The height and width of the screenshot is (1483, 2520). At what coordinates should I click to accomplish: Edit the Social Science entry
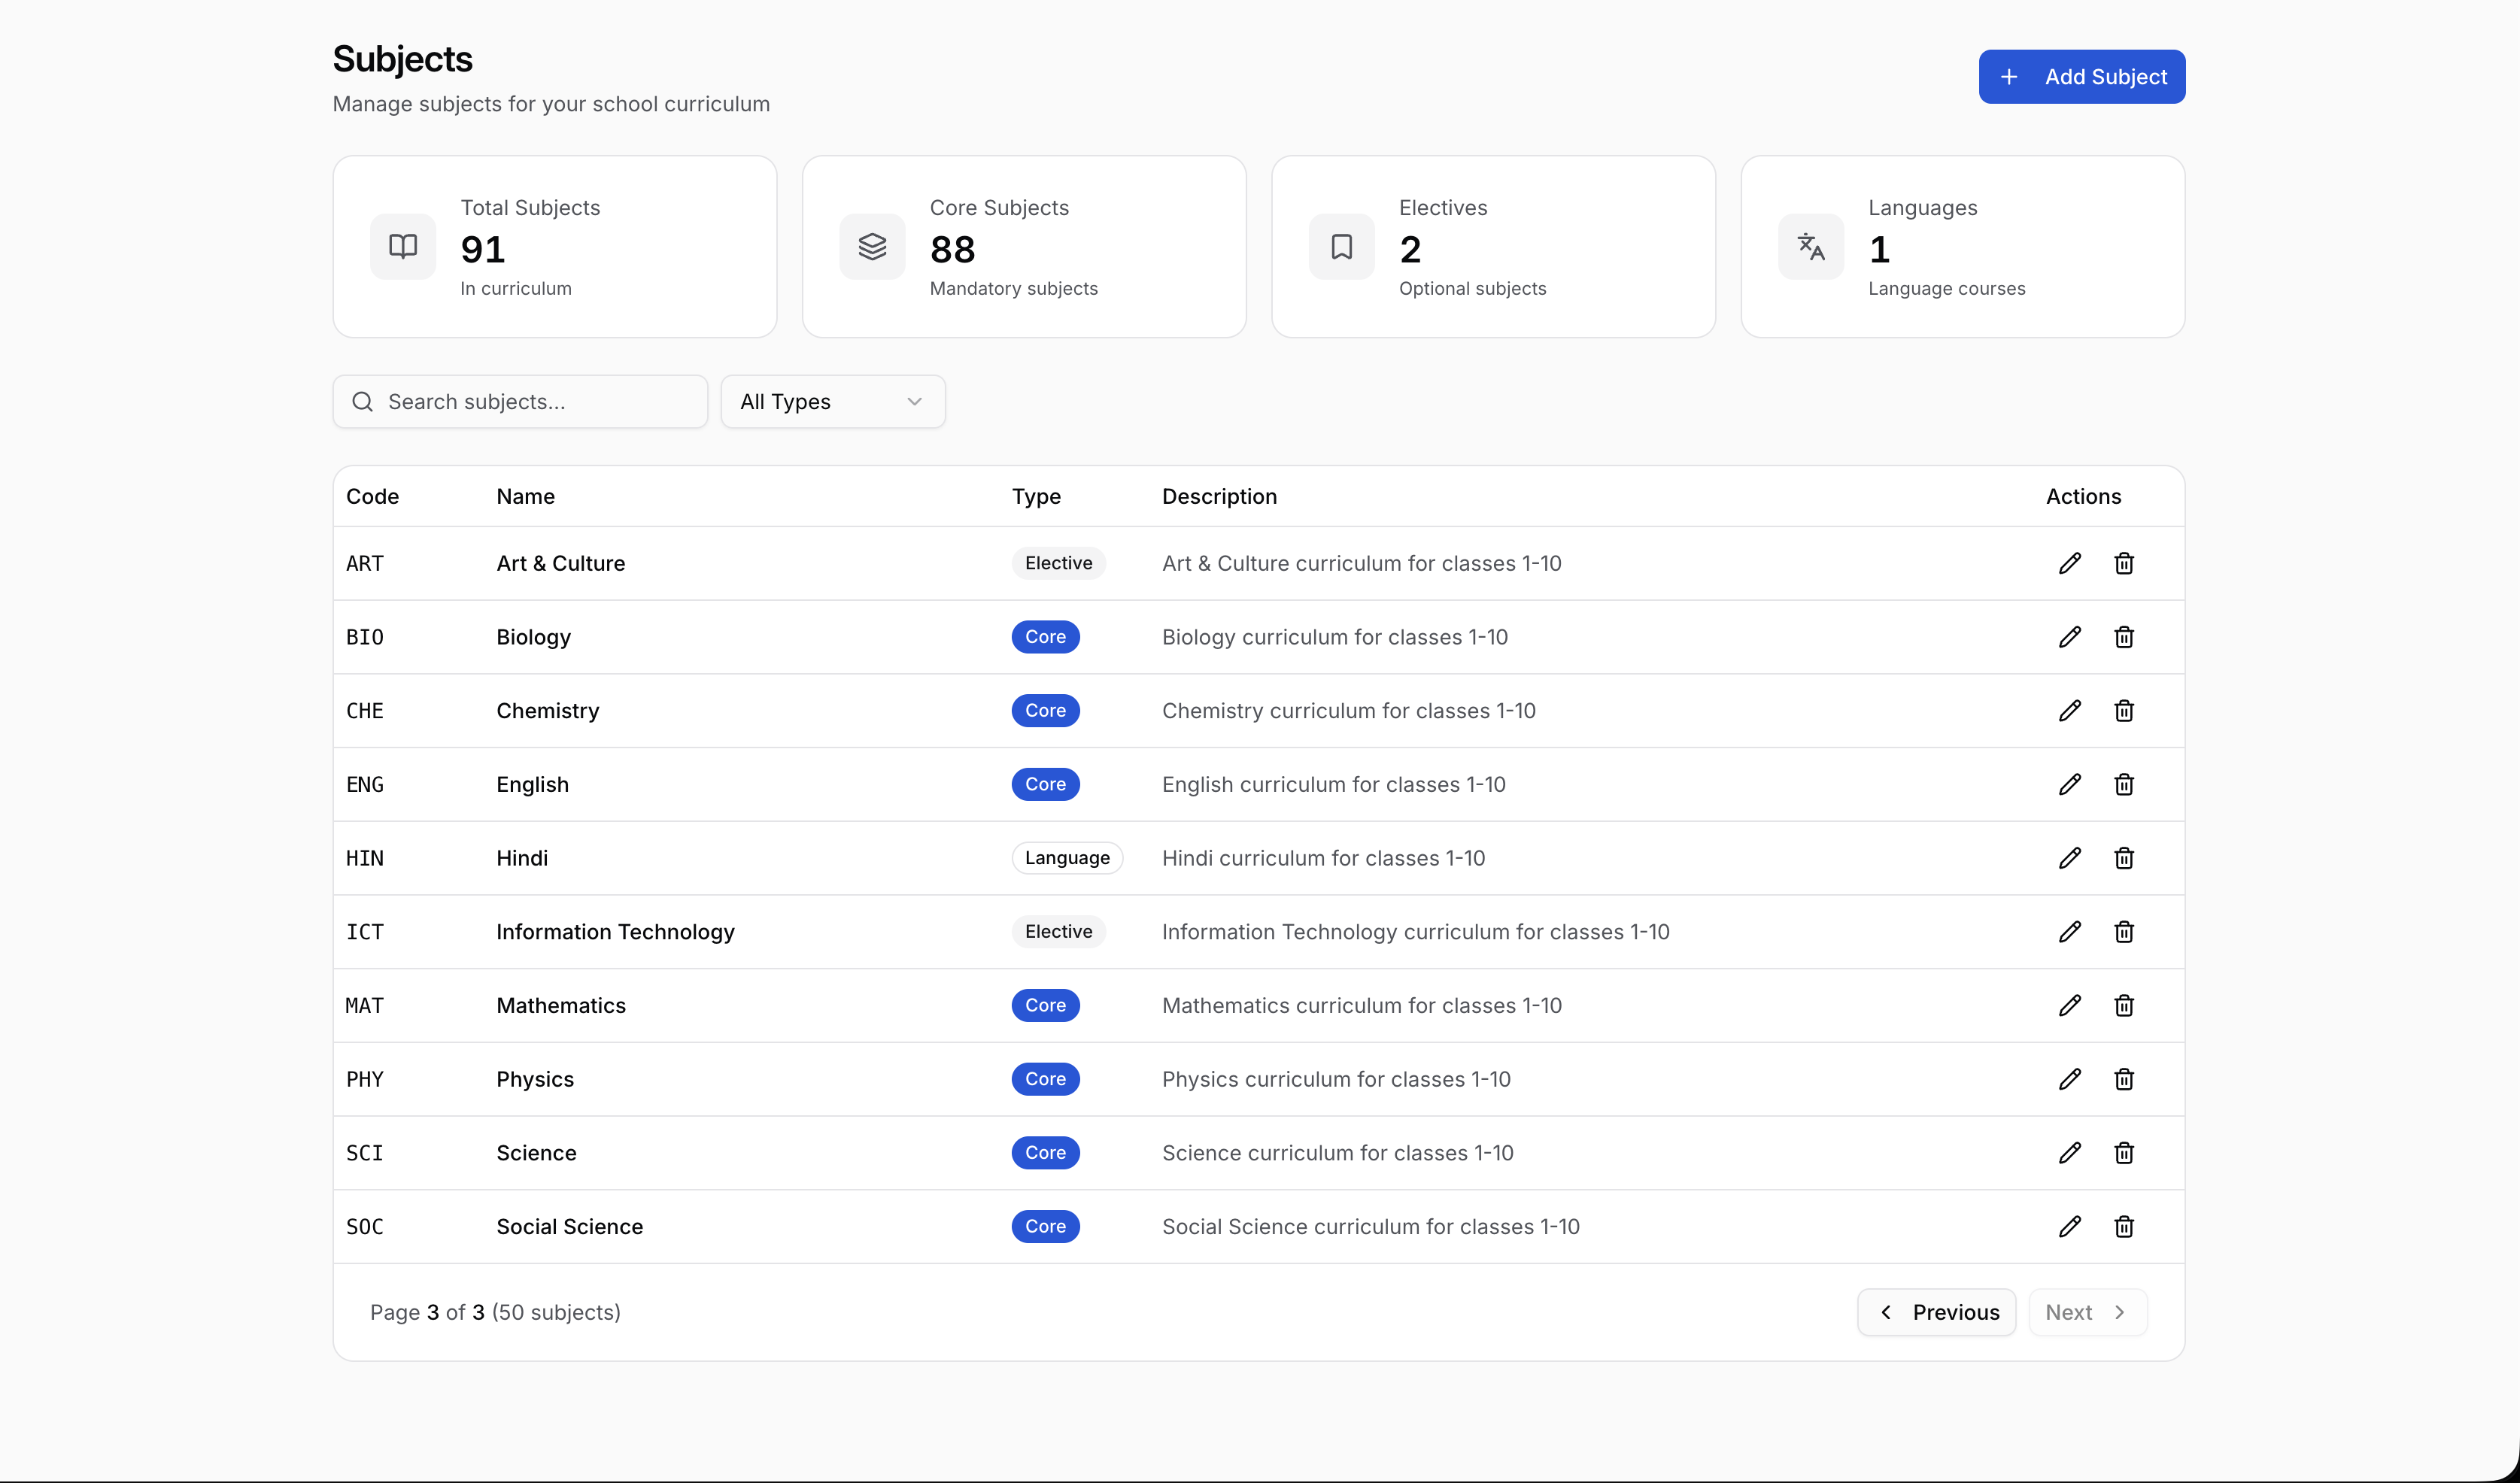(x=2070, y=1226)
